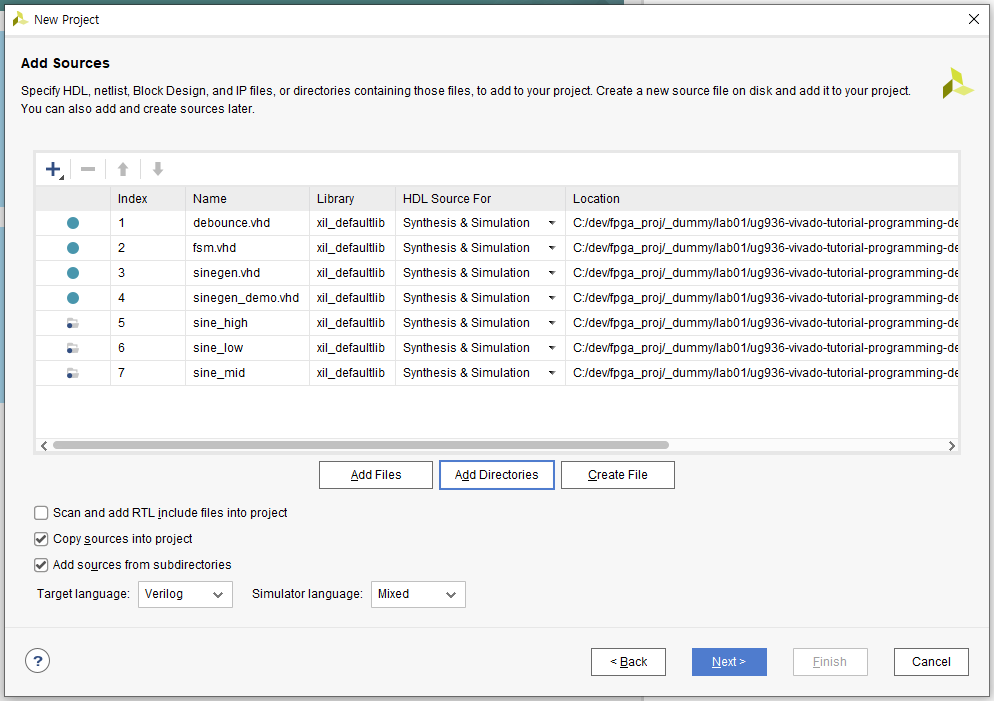Image resolution: width=994 pixels, height=701 pixels.
Task: Click the Library column header
Action: tap(352, 198)
